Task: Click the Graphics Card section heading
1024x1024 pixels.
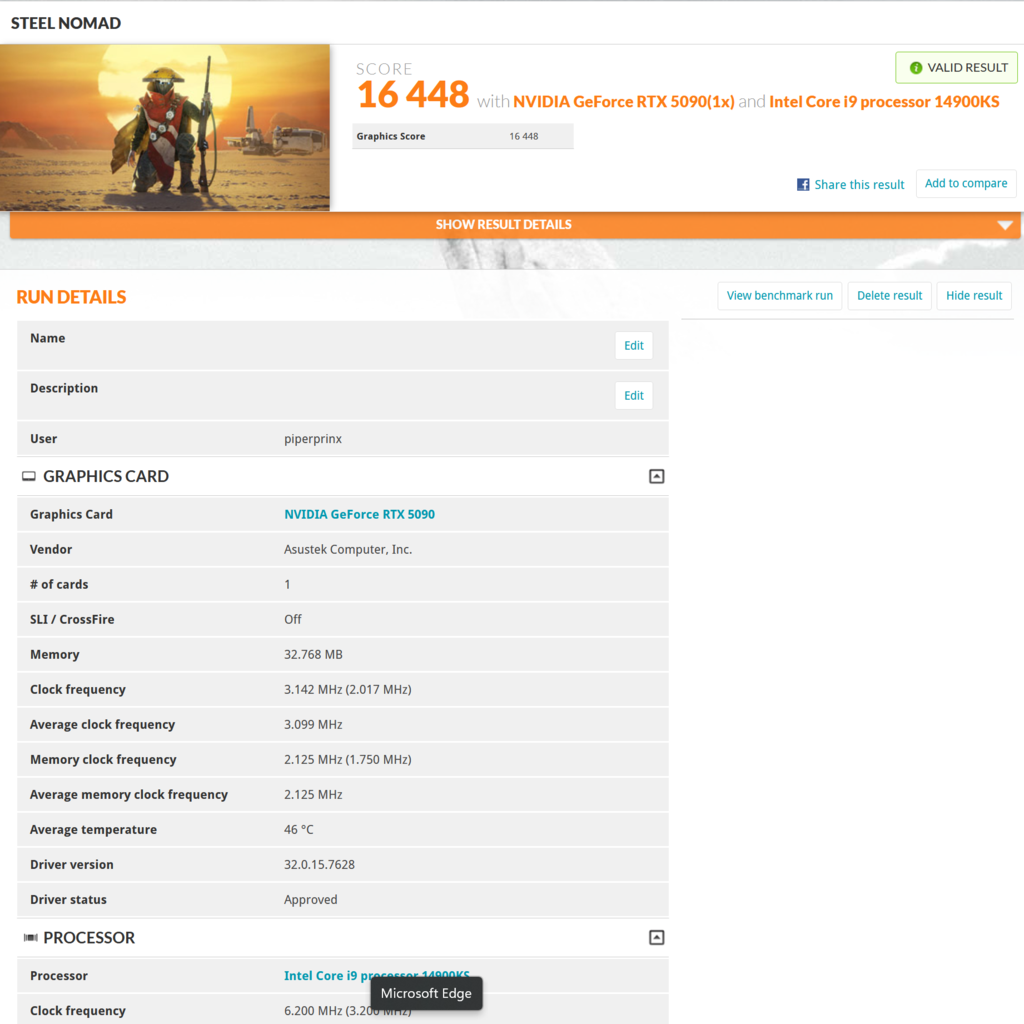Action: [106, 477]
